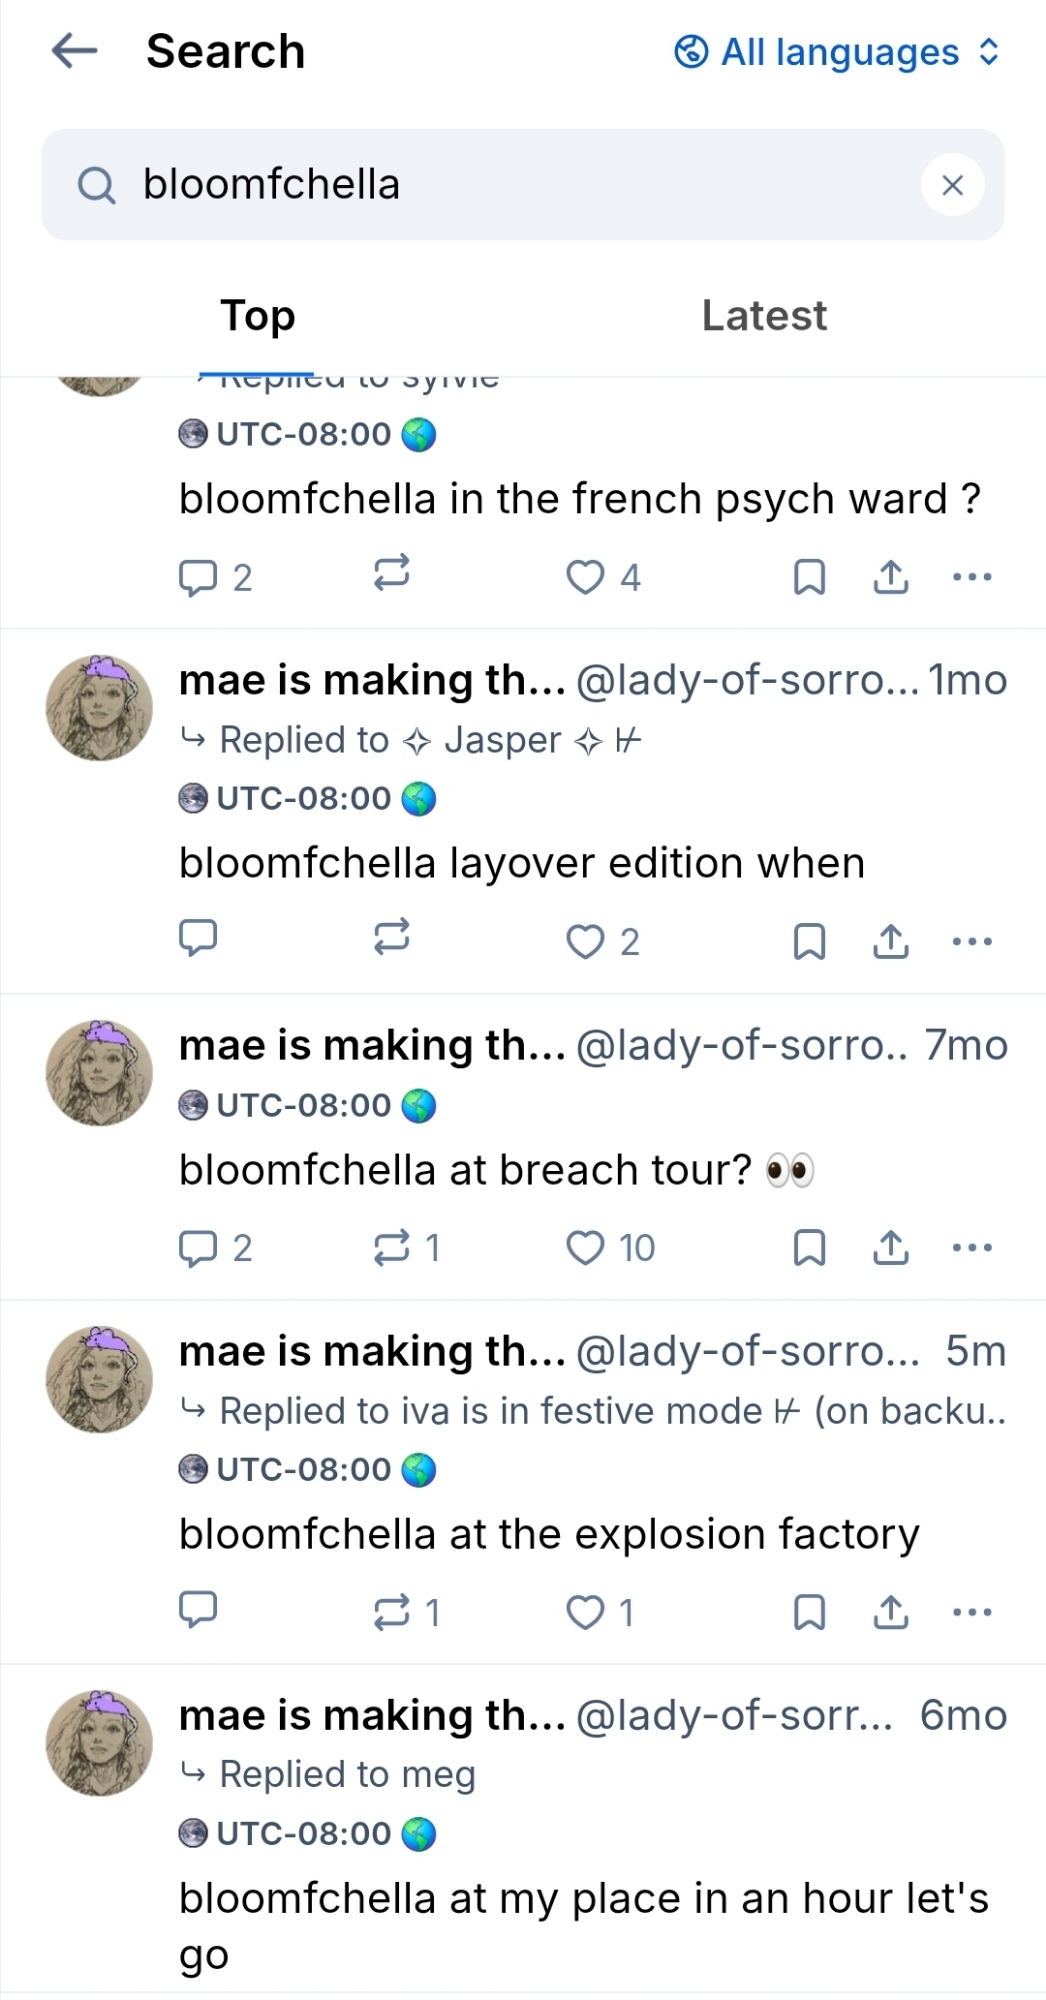Reply to the explosion factory post
Image resolution: width=1046 pixels, height=2000 pixels.
pos(198,1610)
